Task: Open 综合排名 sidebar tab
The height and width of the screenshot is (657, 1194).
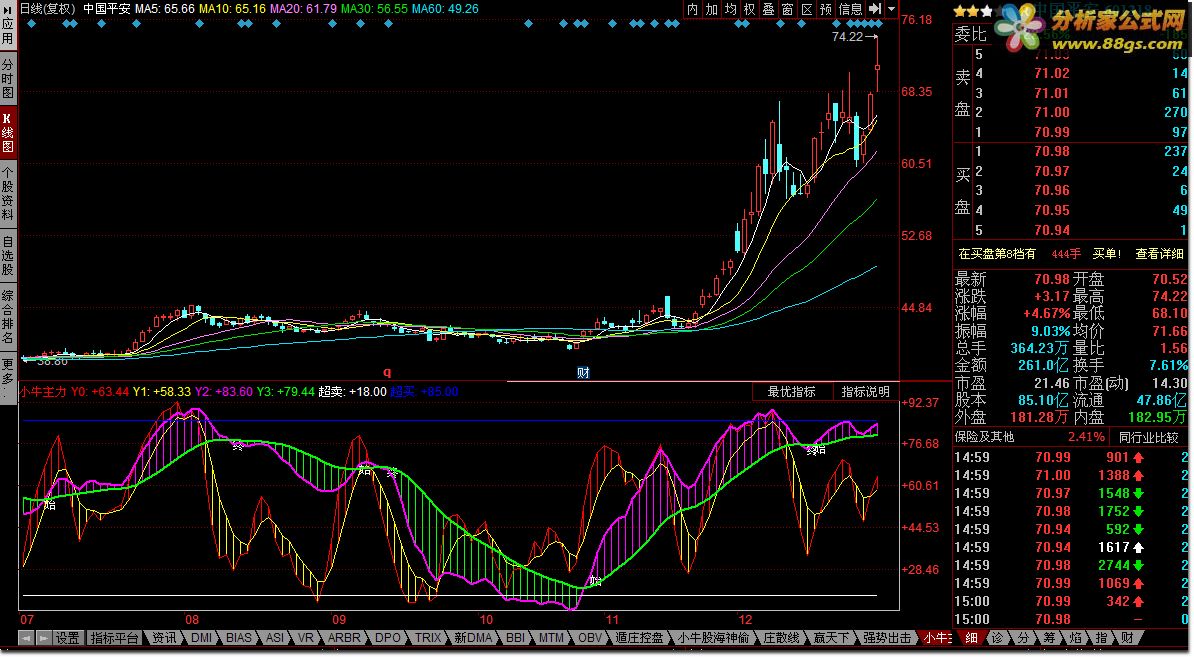Action: coord(8,317)
